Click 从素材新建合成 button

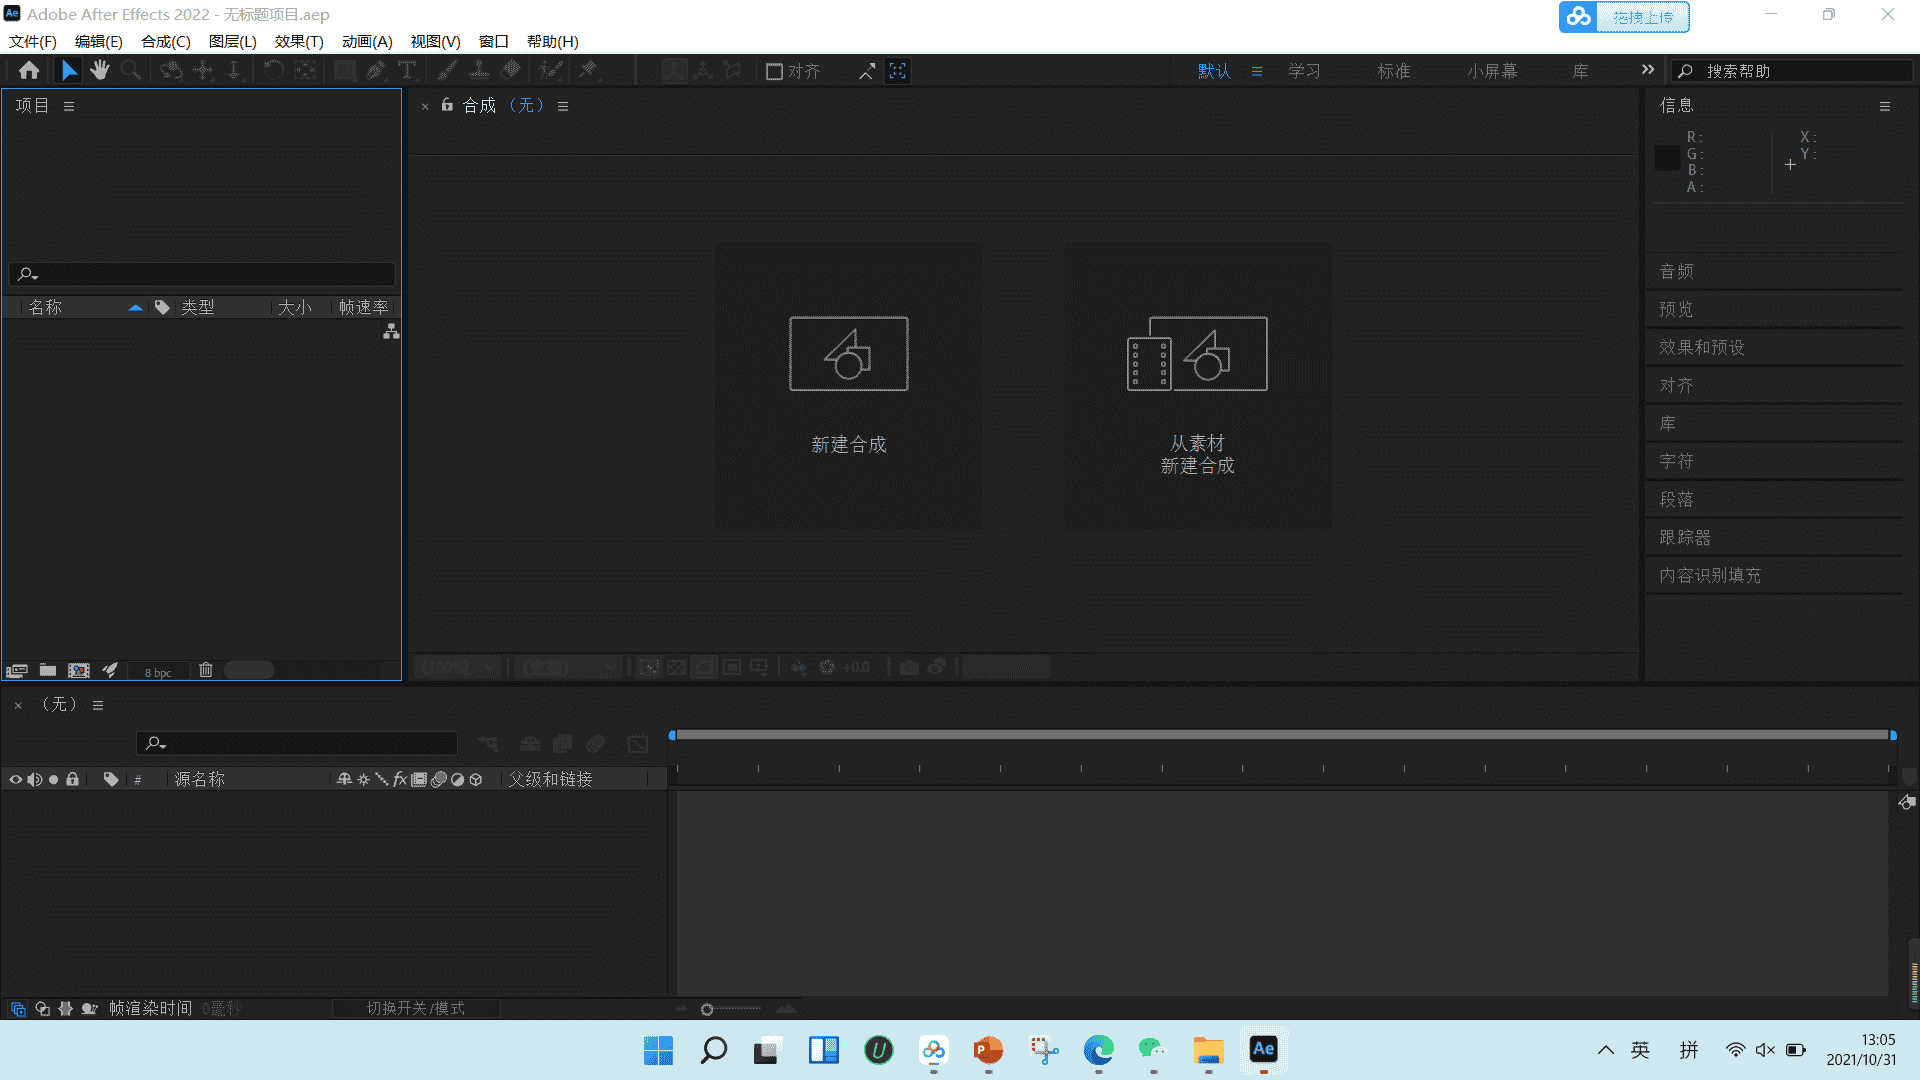[x=1197, y=385]
